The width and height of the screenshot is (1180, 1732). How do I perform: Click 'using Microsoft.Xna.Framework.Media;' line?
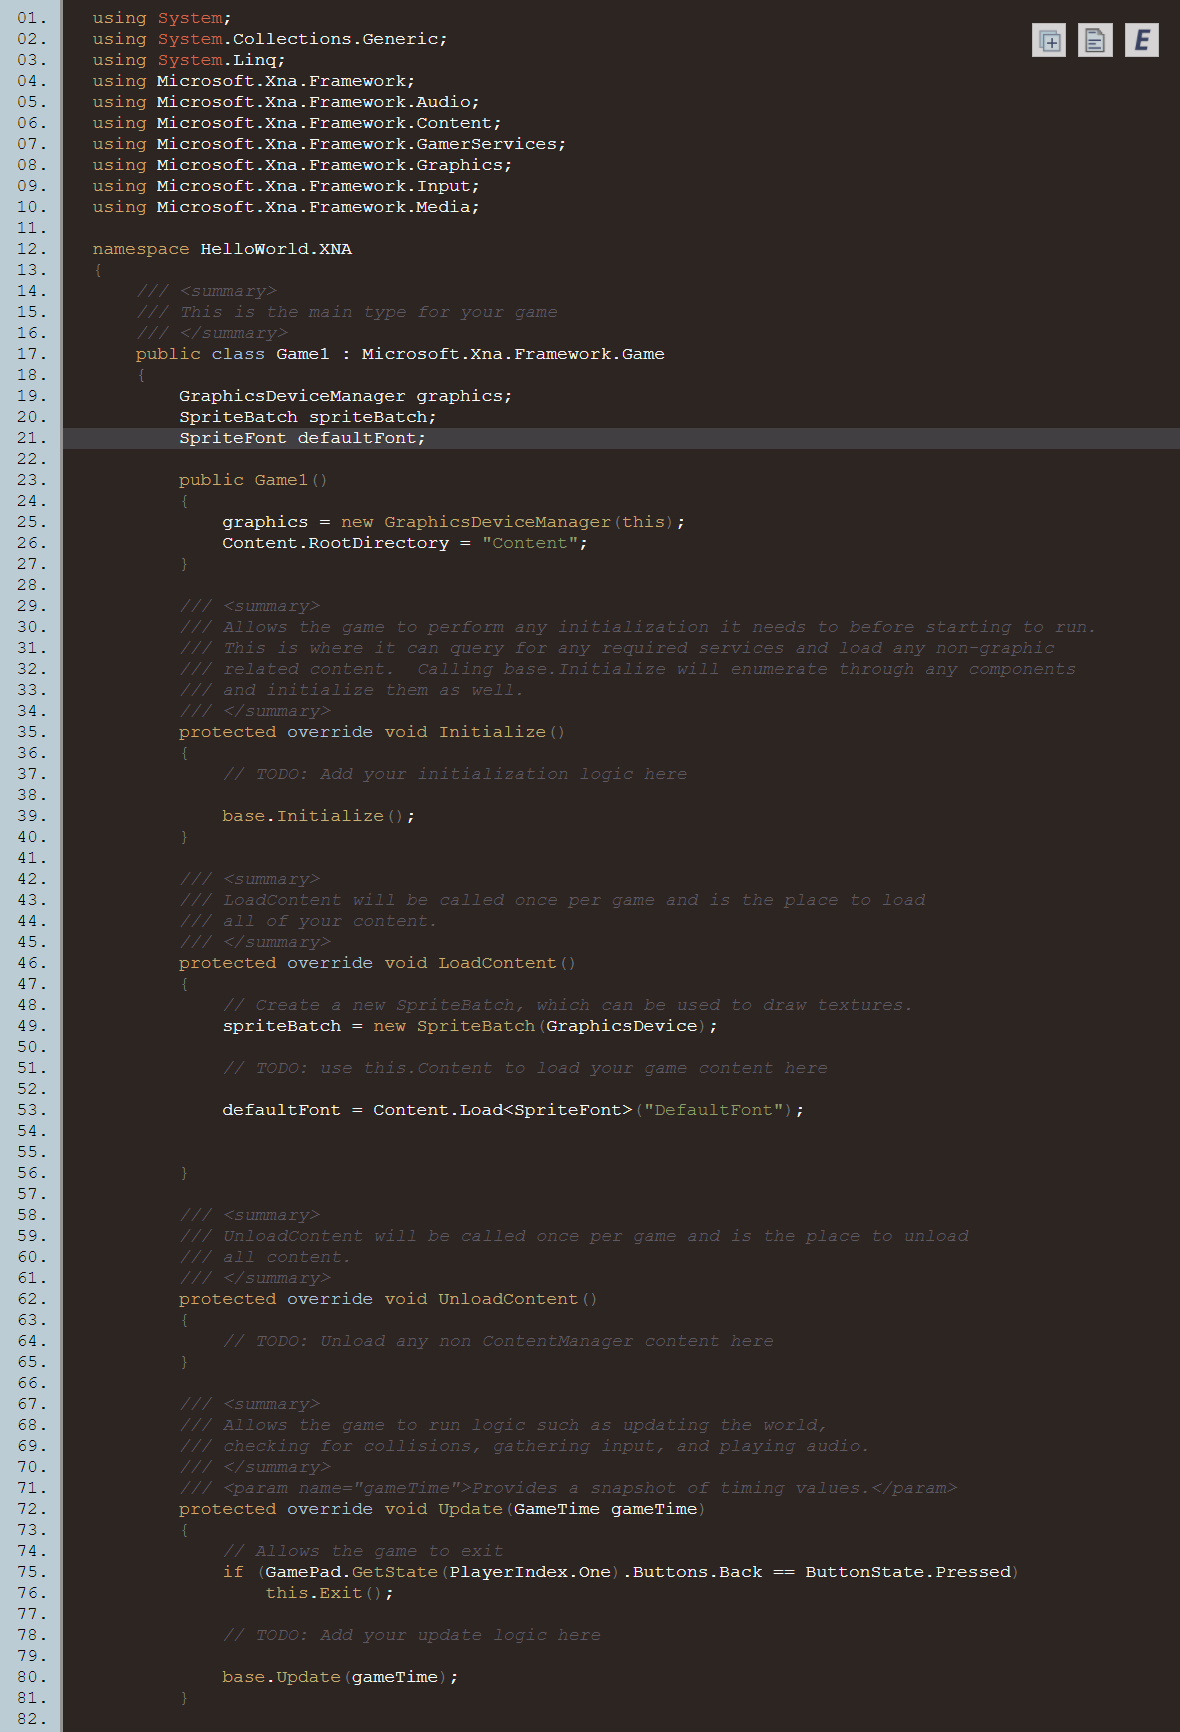click(286, 207)
